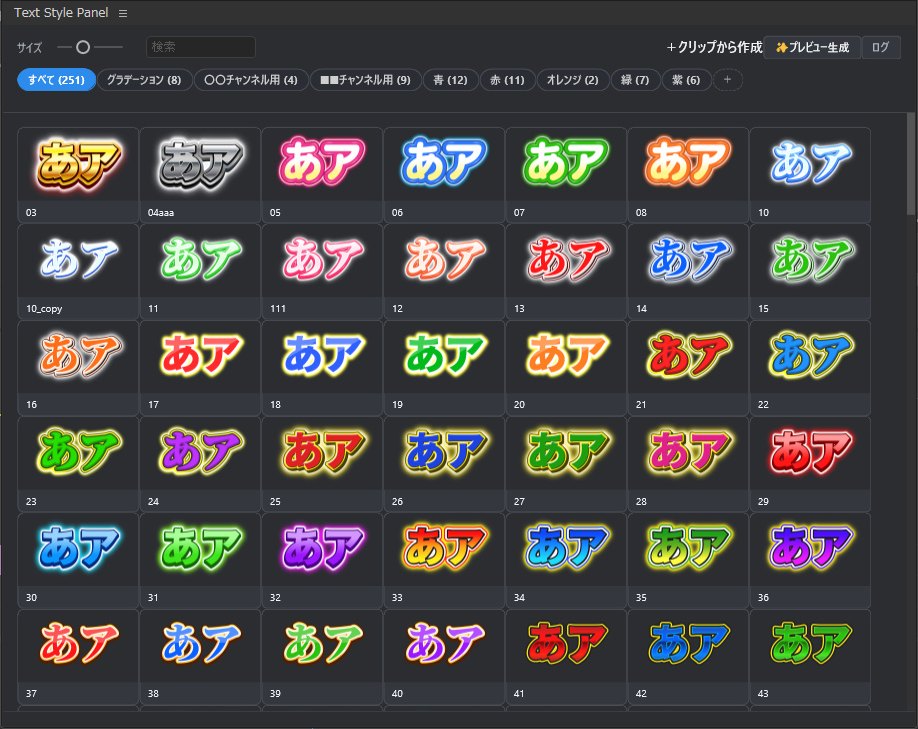Image resolution: width=918 pixels, height=729 pixels.
Task: Select green gradient style thumbnail 35
Action: click(x=688, y=560)
